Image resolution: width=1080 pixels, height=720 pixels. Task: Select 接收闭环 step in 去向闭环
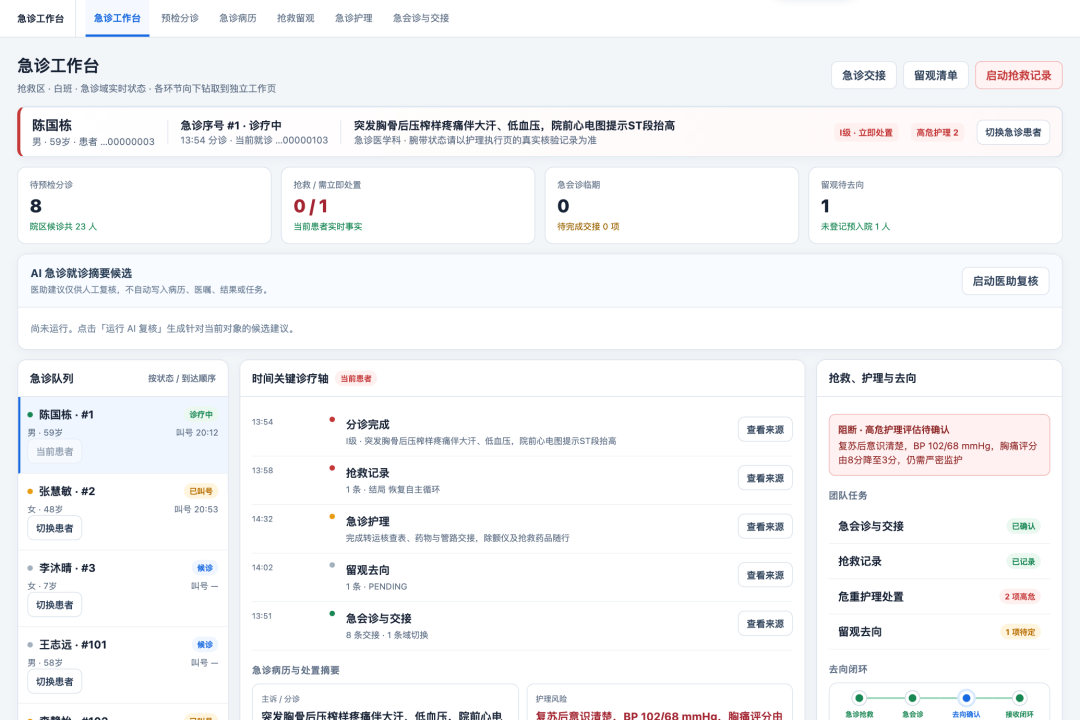(x=1019, y=704)
